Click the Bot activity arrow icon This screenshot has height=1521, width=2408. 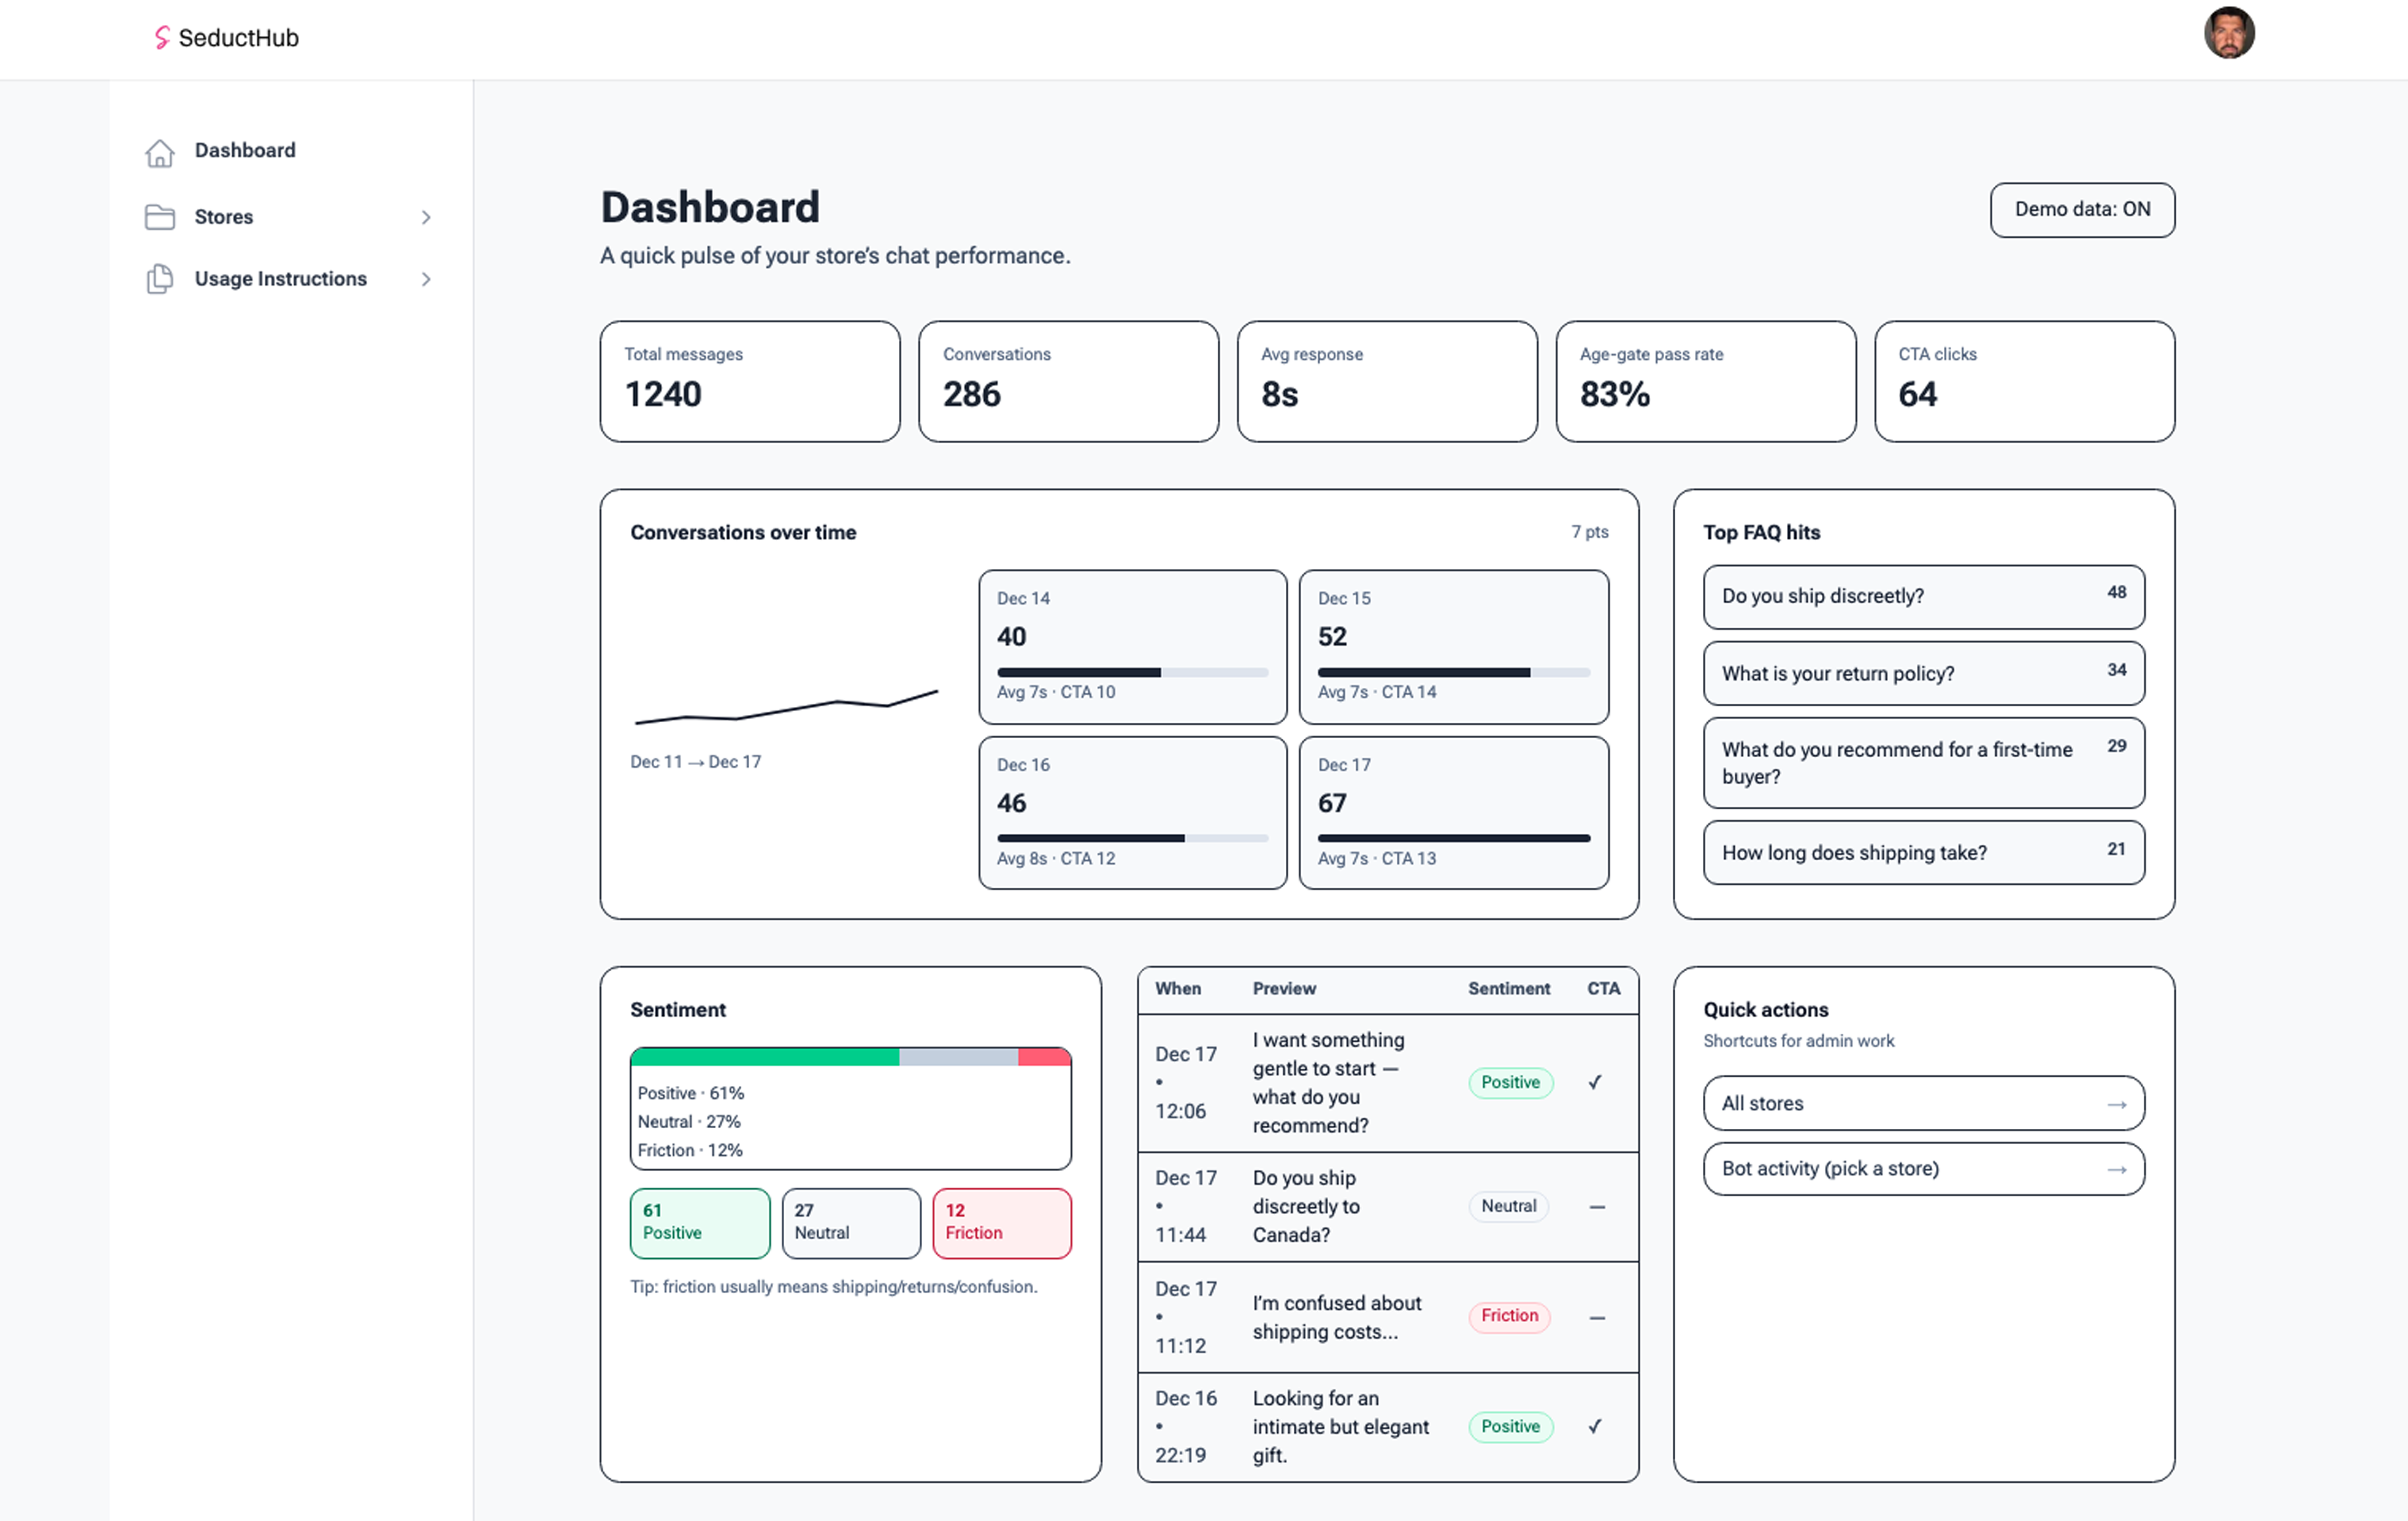coord(2116,1169)
